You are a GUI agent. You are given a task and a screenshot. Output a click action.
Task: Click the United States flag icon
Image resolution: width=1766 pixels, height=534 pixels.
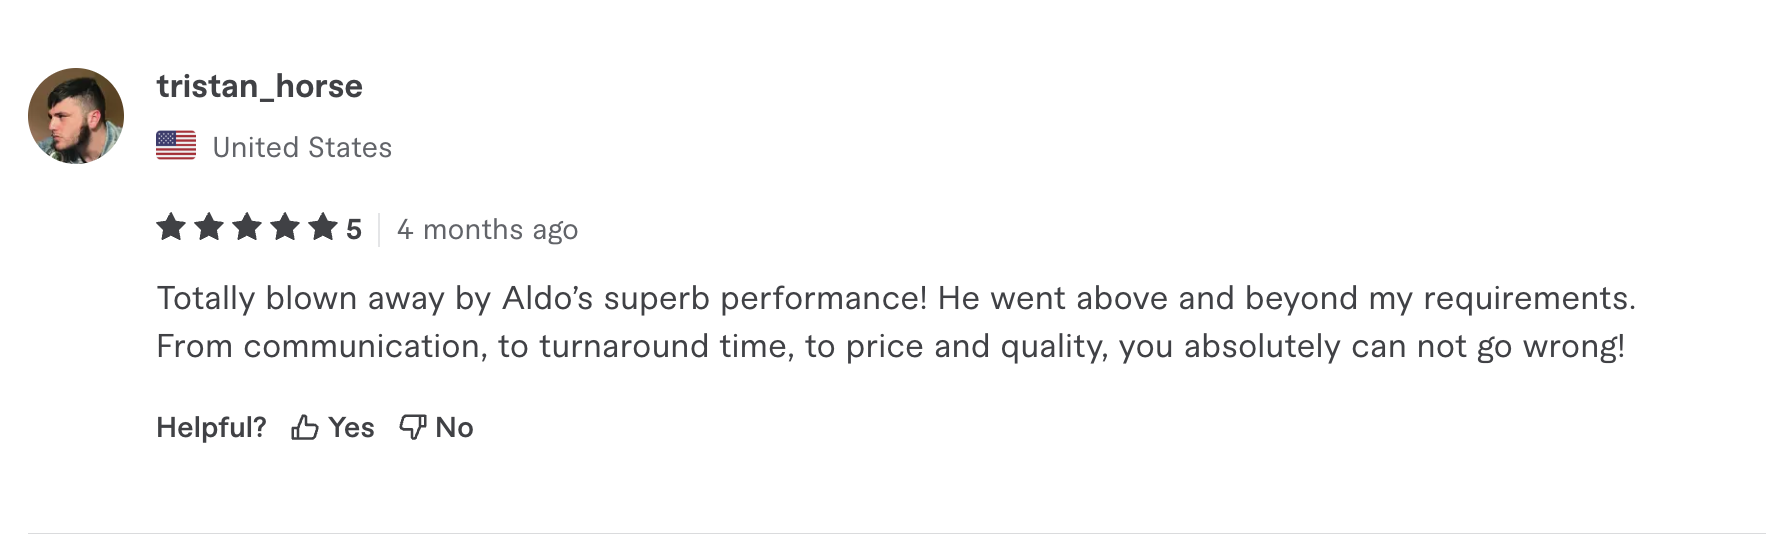(176, 146)
